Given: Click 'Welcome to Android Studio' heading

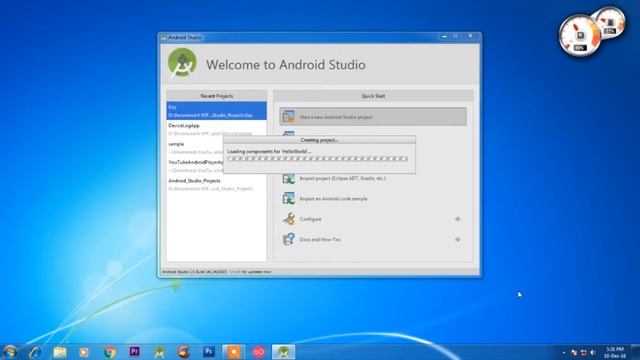Looking at the screenshot, I should click(286, 64).
